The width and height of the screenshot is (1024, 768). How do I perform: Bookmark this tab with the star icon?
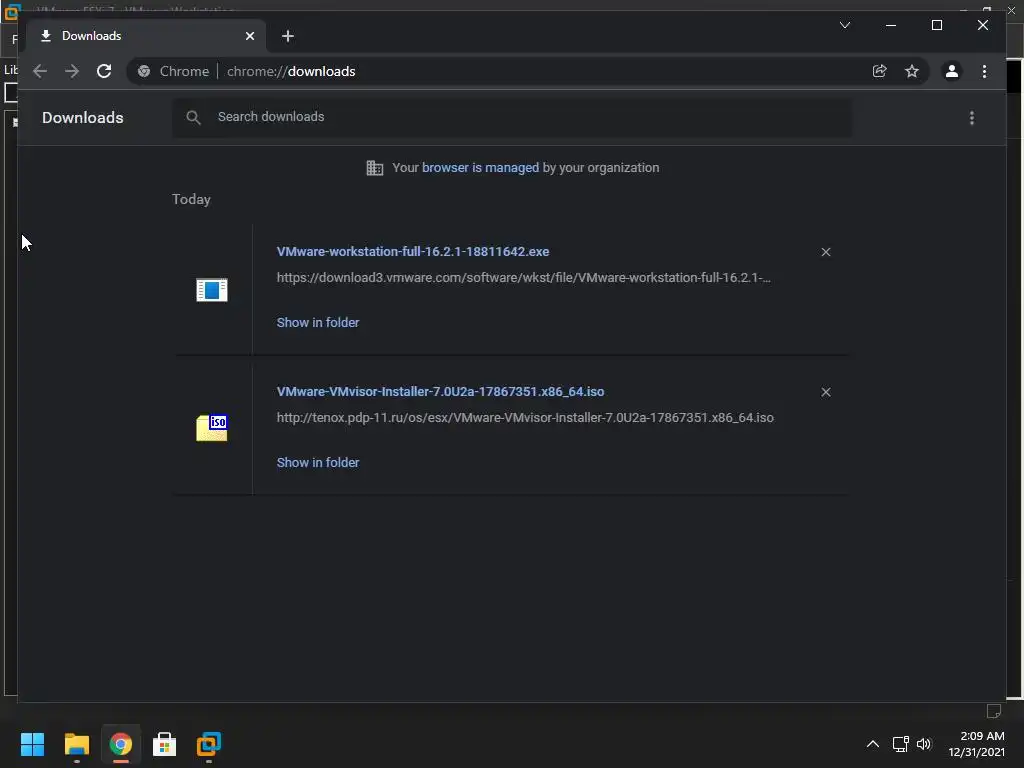pos(912,71)
